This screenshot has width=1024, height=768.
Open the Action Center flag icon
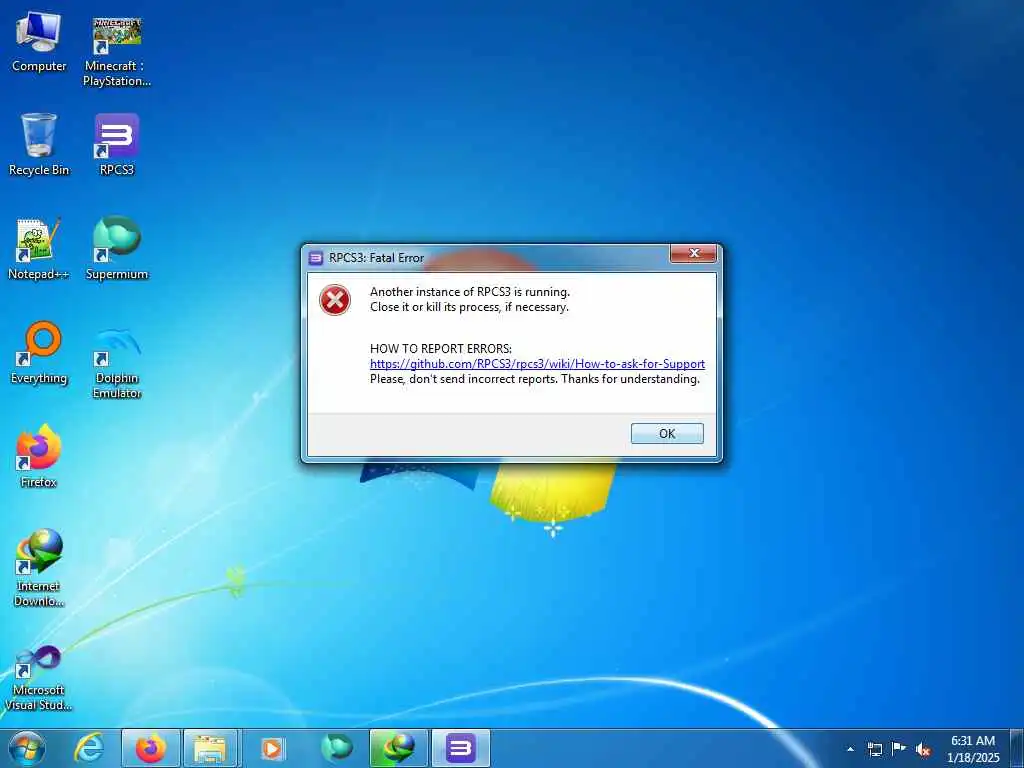click(x=899, y=749)
